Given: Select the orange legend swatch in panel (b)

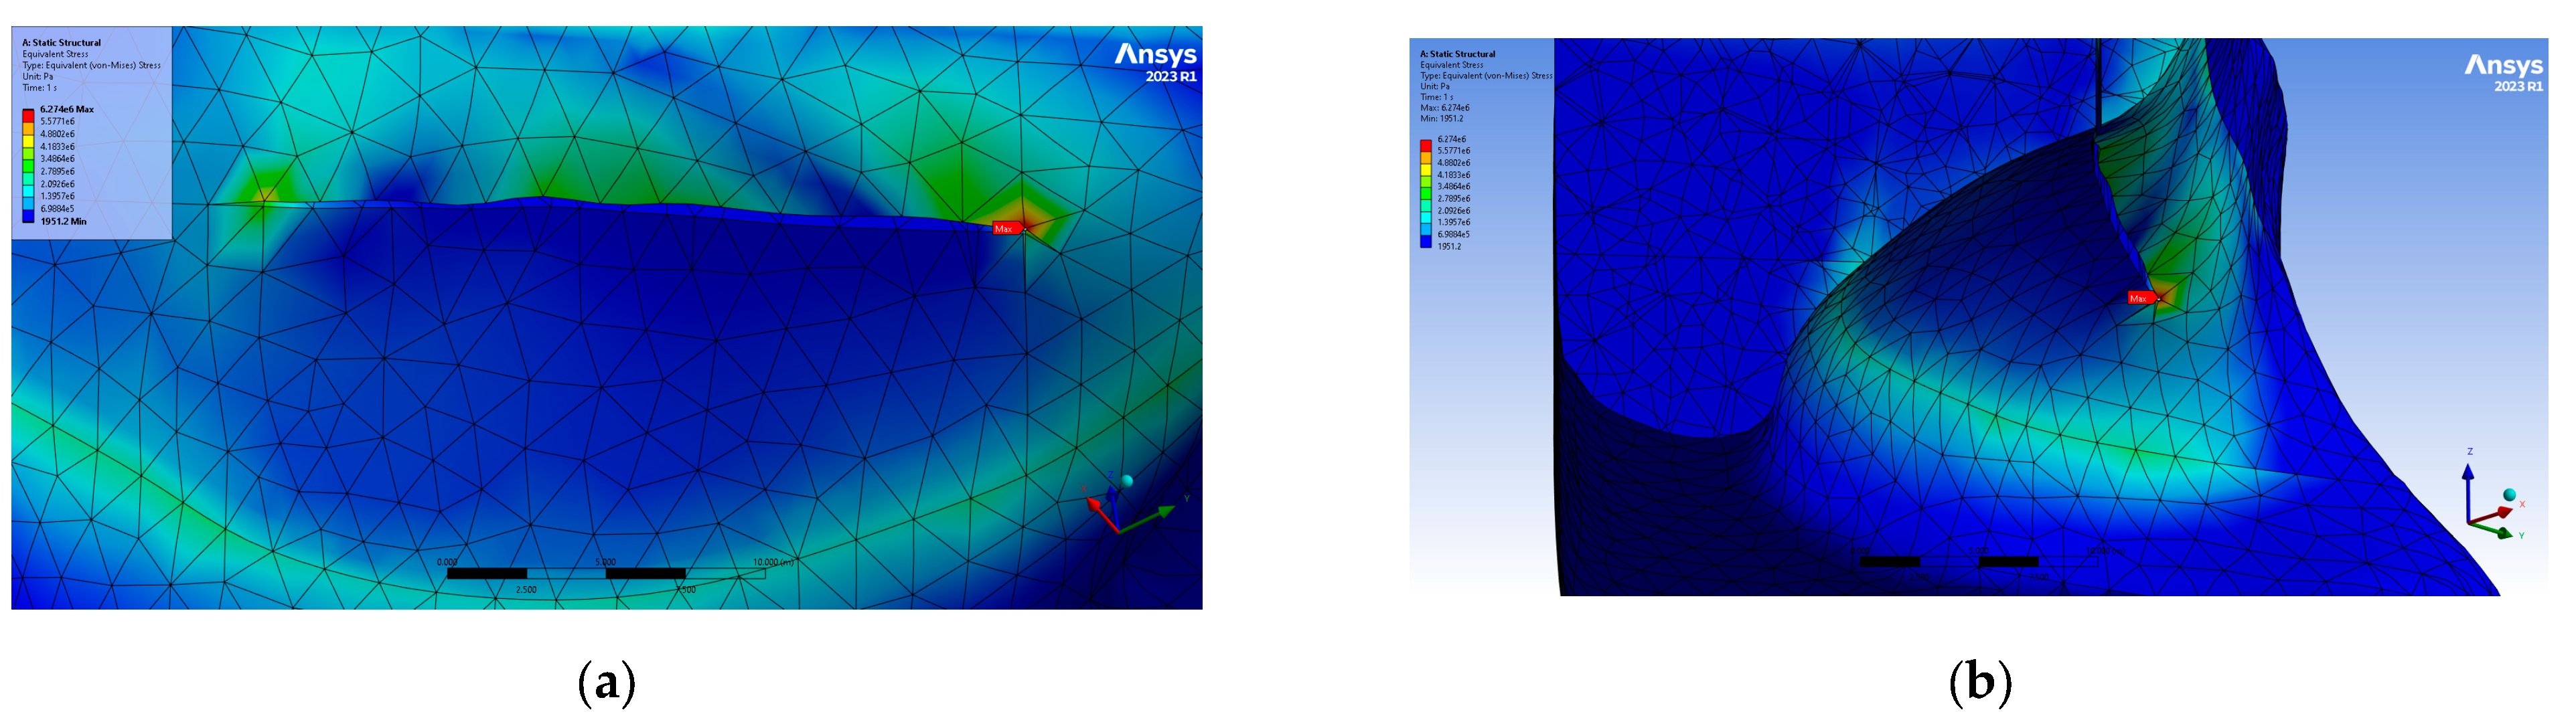Looking at the screenshot, I should 1425,157.
